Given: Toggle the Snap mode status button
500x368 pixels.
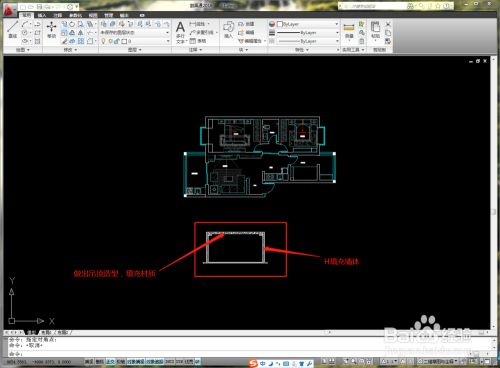Looking at the screenshot, I should pyautogui.click(x=89, y=361).
